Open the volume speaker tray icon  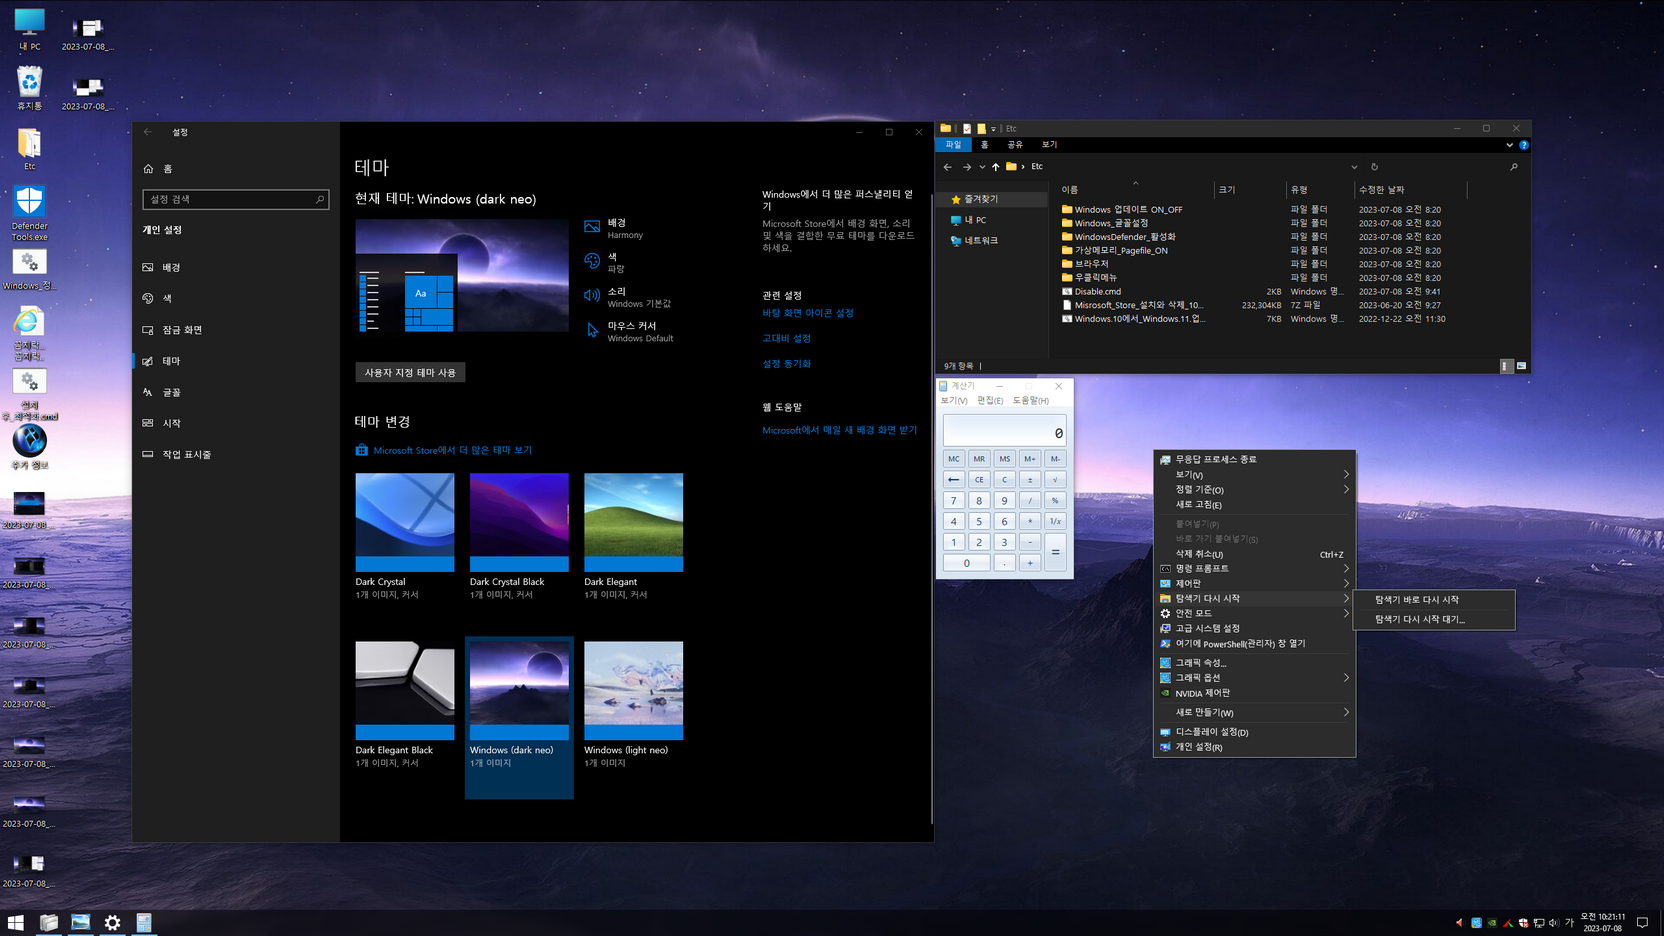[1553, 923]
